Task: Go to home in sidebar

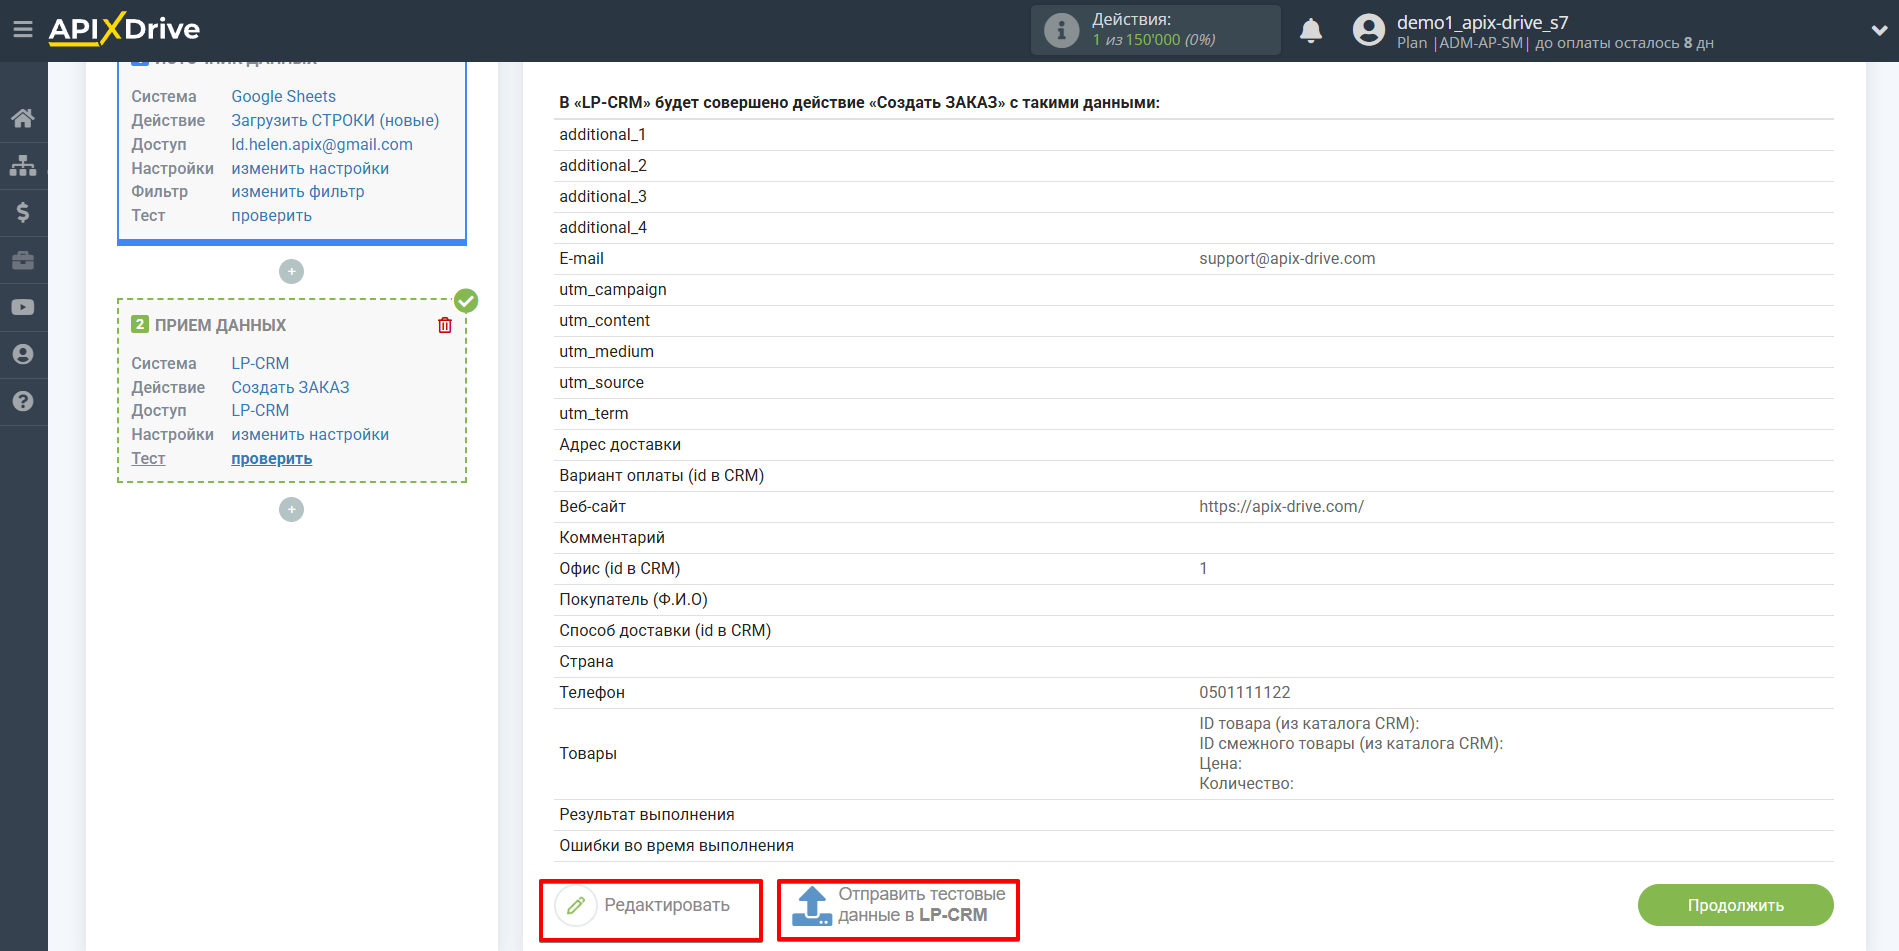Action: (23, 118)
